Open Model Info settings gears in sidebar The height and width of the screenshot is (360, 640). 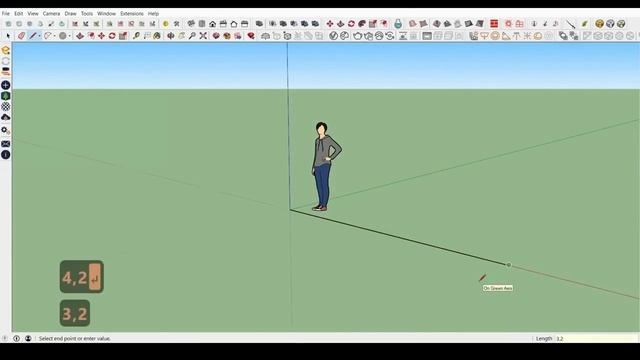tap(6, 130)
